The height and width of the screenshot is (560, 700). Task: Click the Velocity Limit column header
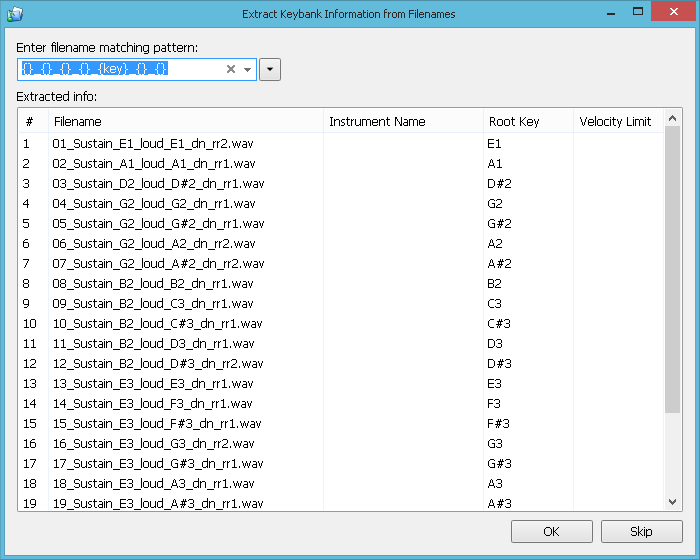619,121
